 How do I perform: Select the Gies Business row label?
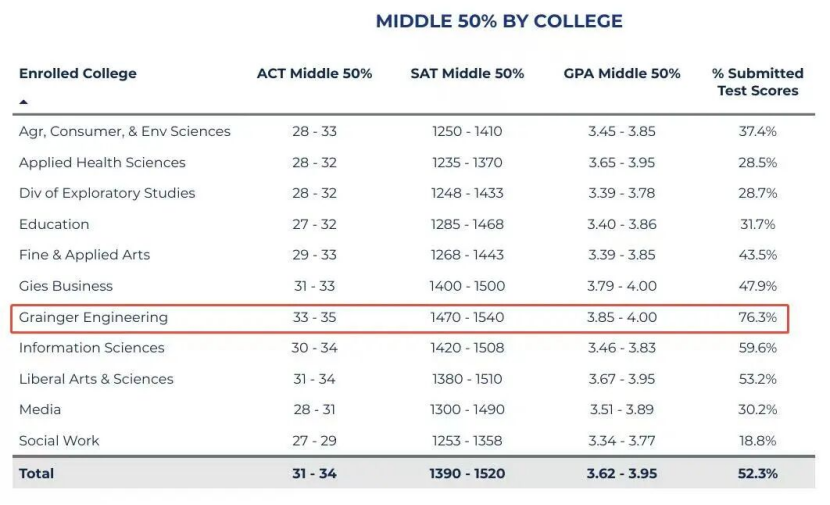tap(66, 286)
